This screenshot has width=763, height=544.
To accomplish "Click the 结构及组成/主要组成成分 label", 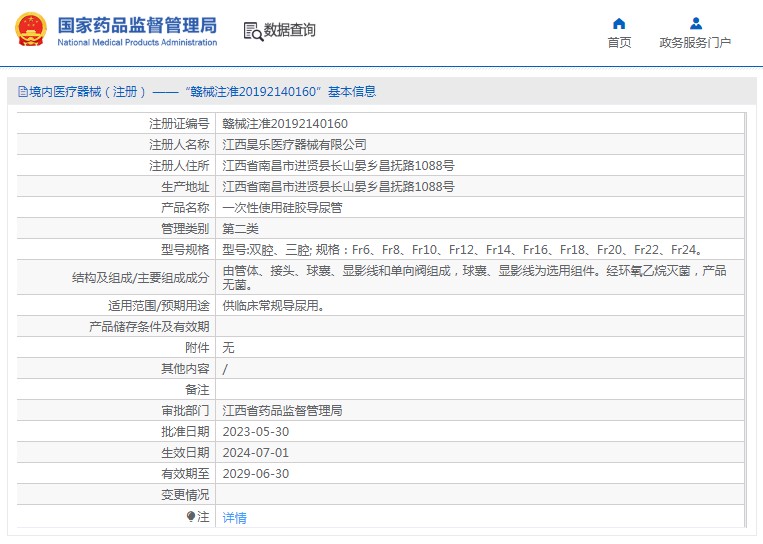I will 141,278.
